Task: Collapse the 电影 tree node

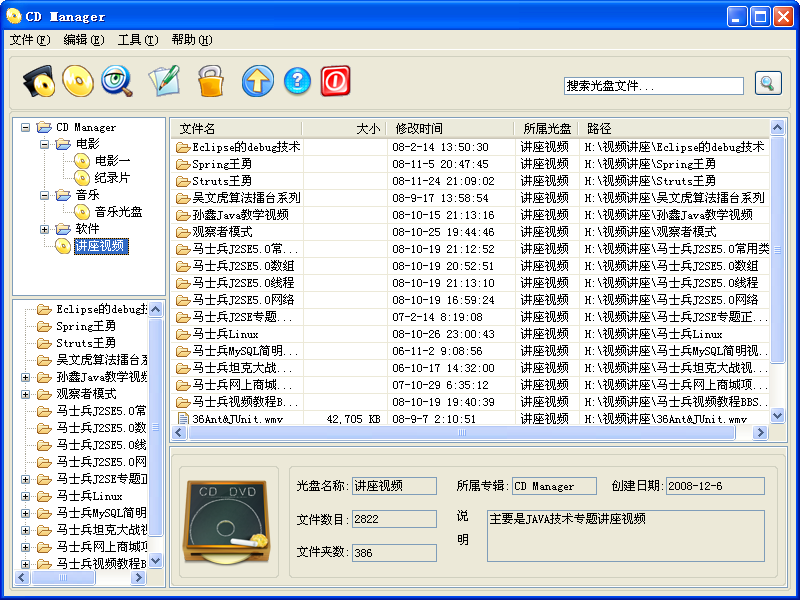Action: pyautogui.click(x=44, y=144)
